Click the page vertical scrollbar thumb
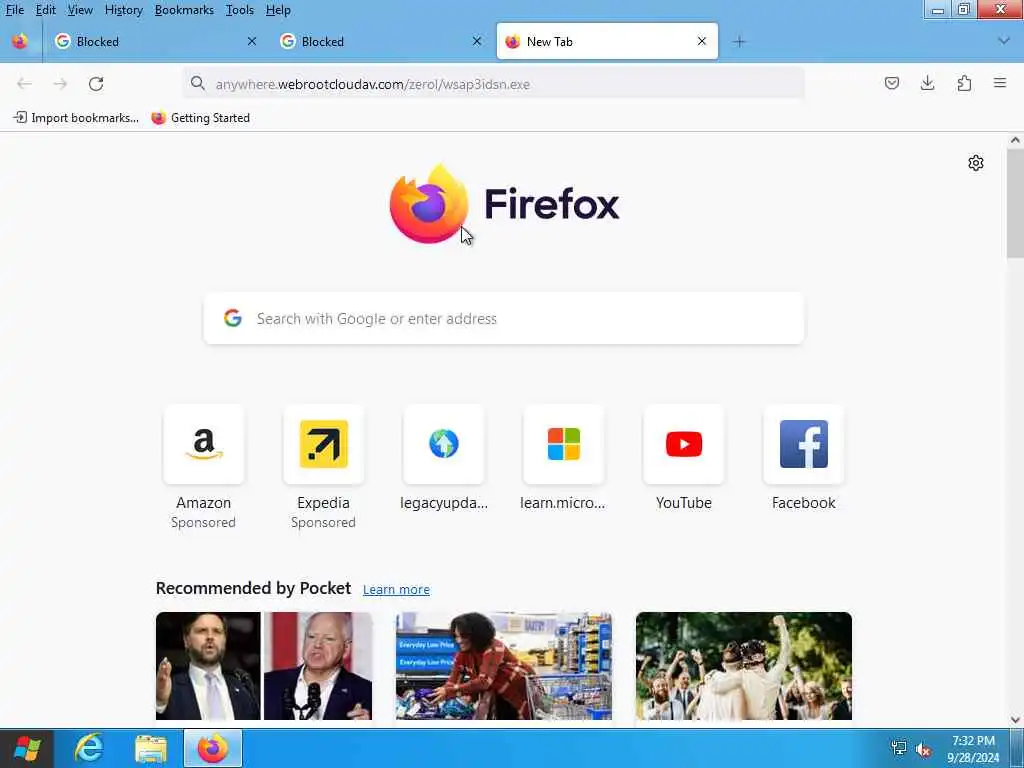This screenshot has width=1024, height=768. [x=1015, y=203]
